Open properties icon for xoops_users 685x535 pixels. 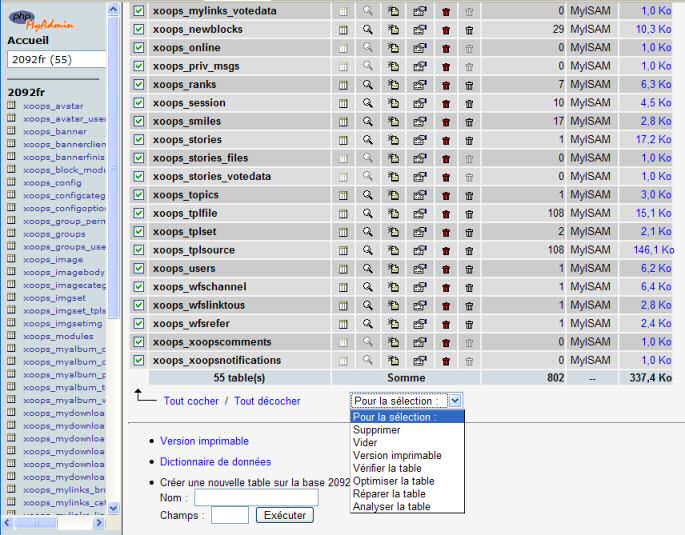(x=420, y=269)
